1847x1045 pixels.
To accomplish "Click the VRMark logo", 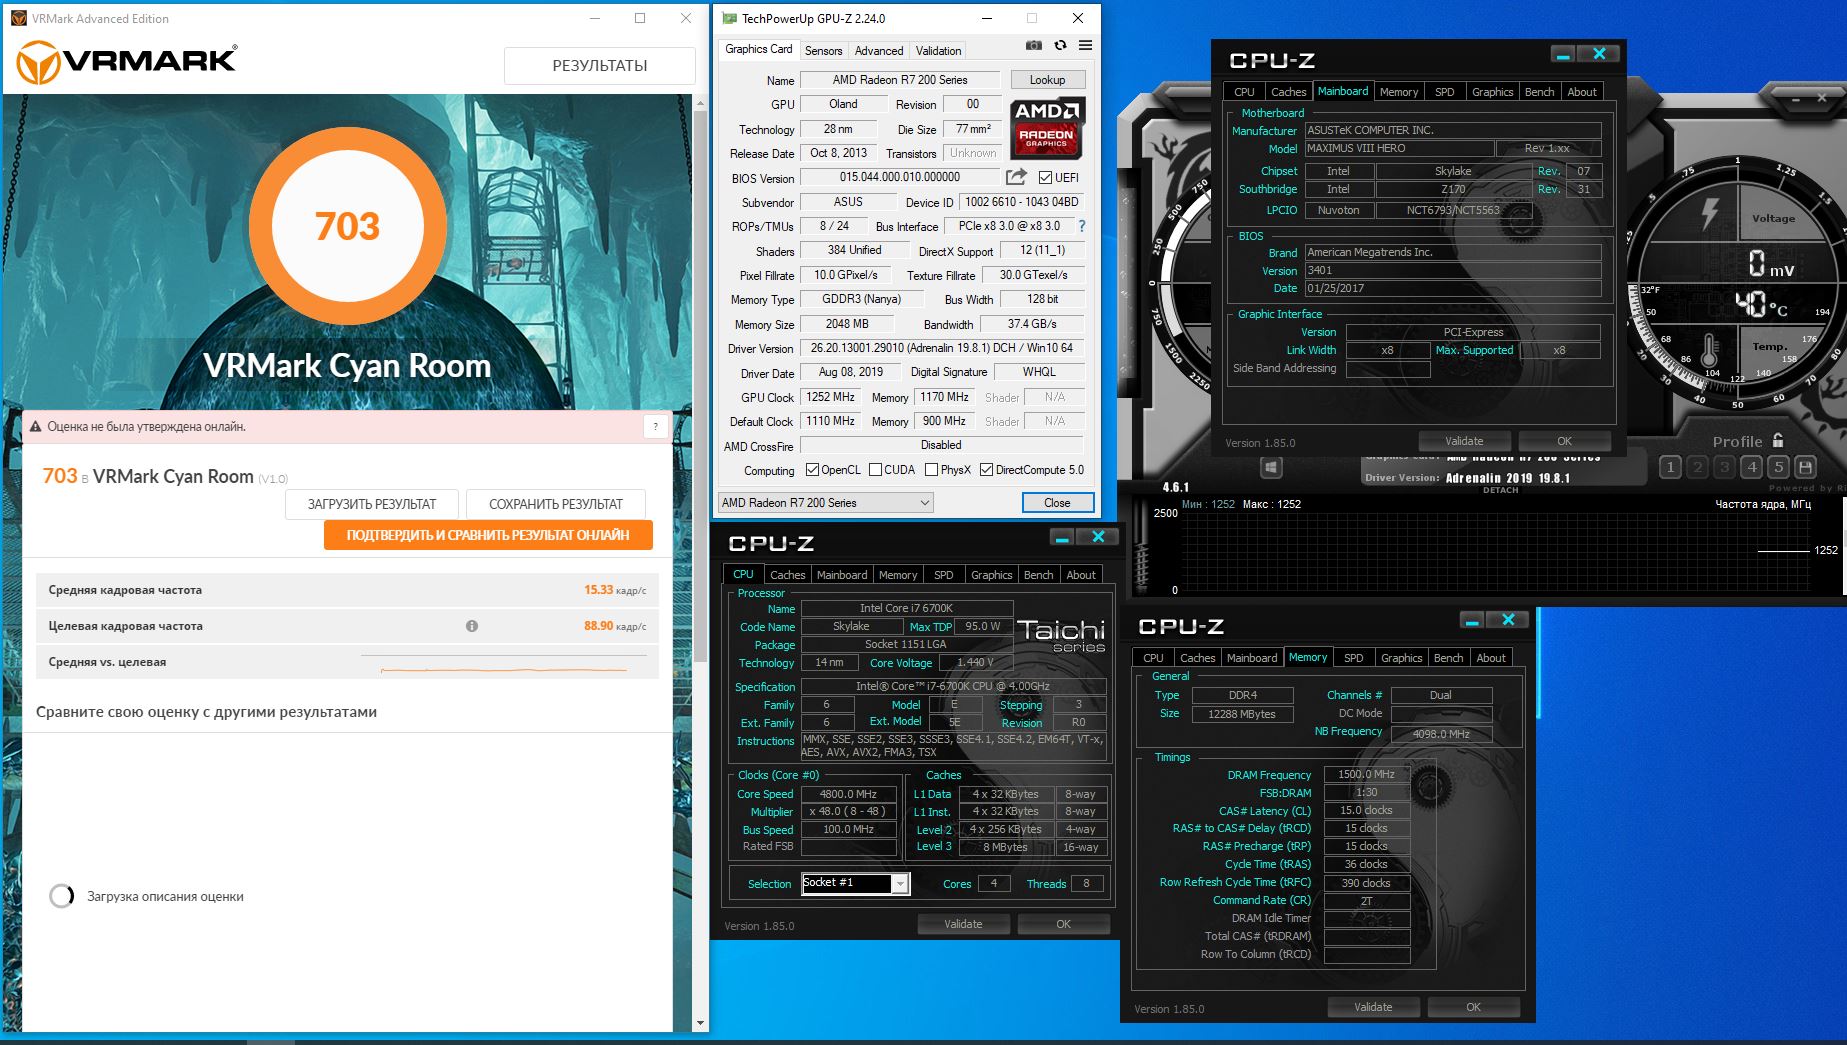I will pos(127,62).
